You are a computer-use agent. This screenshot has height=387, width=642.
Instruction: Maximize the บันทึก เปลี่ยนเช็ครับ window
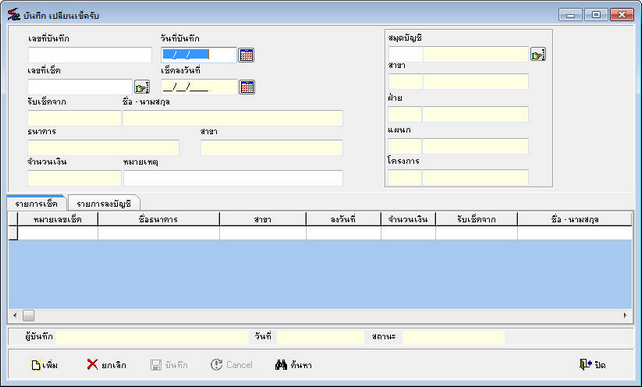coord(596,15)
